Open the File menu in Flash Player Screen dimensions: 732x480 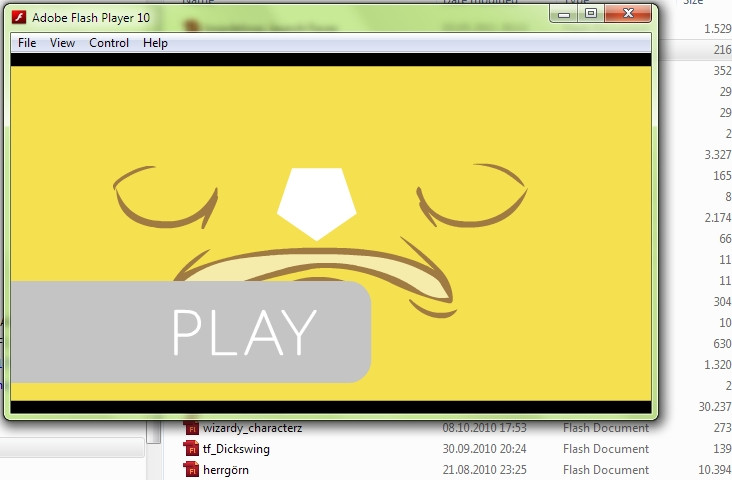(x=27, y=43)
